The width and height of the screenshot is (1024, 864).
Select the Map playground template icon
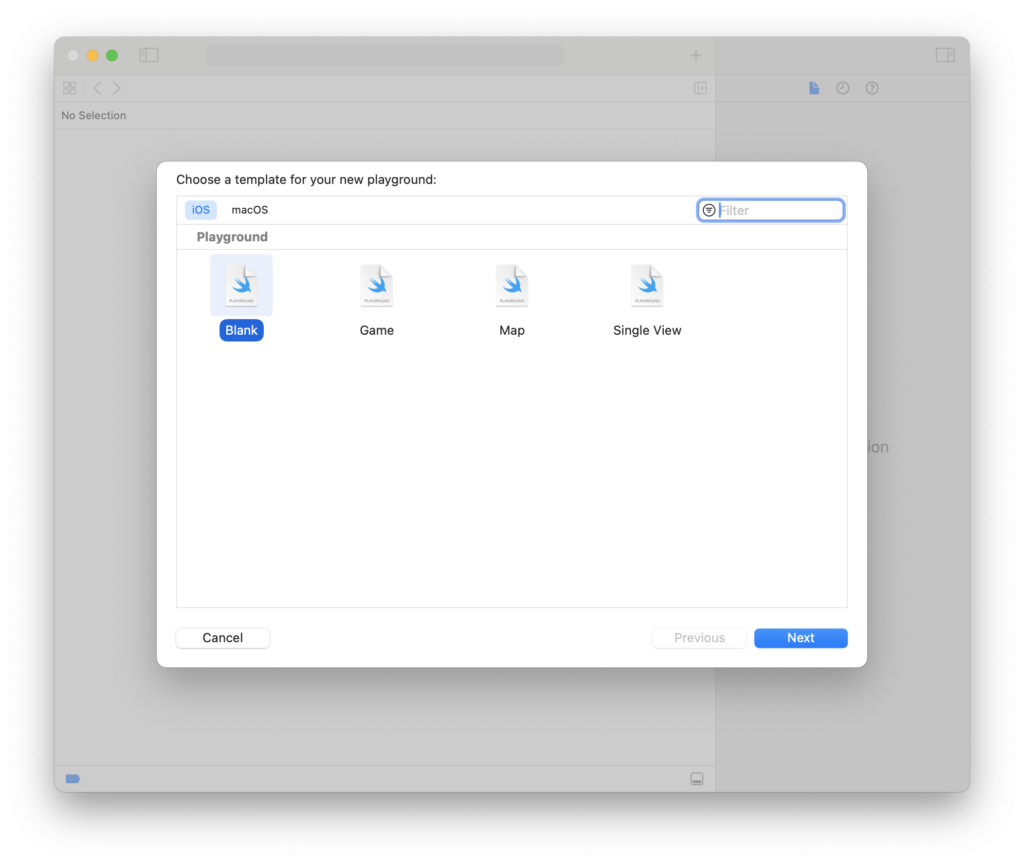pyautogui.click(x=512, y=285)
